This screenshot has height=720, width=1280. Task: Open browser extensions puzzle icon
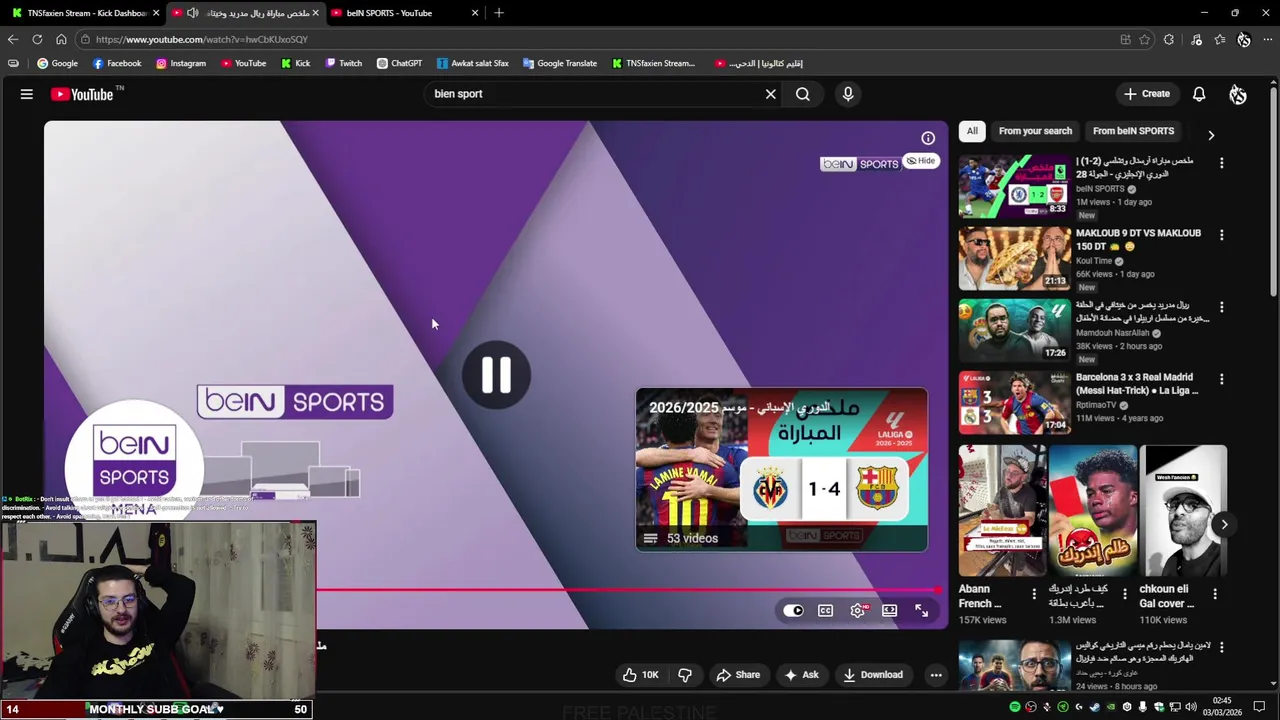click(x=1169, y=39)
